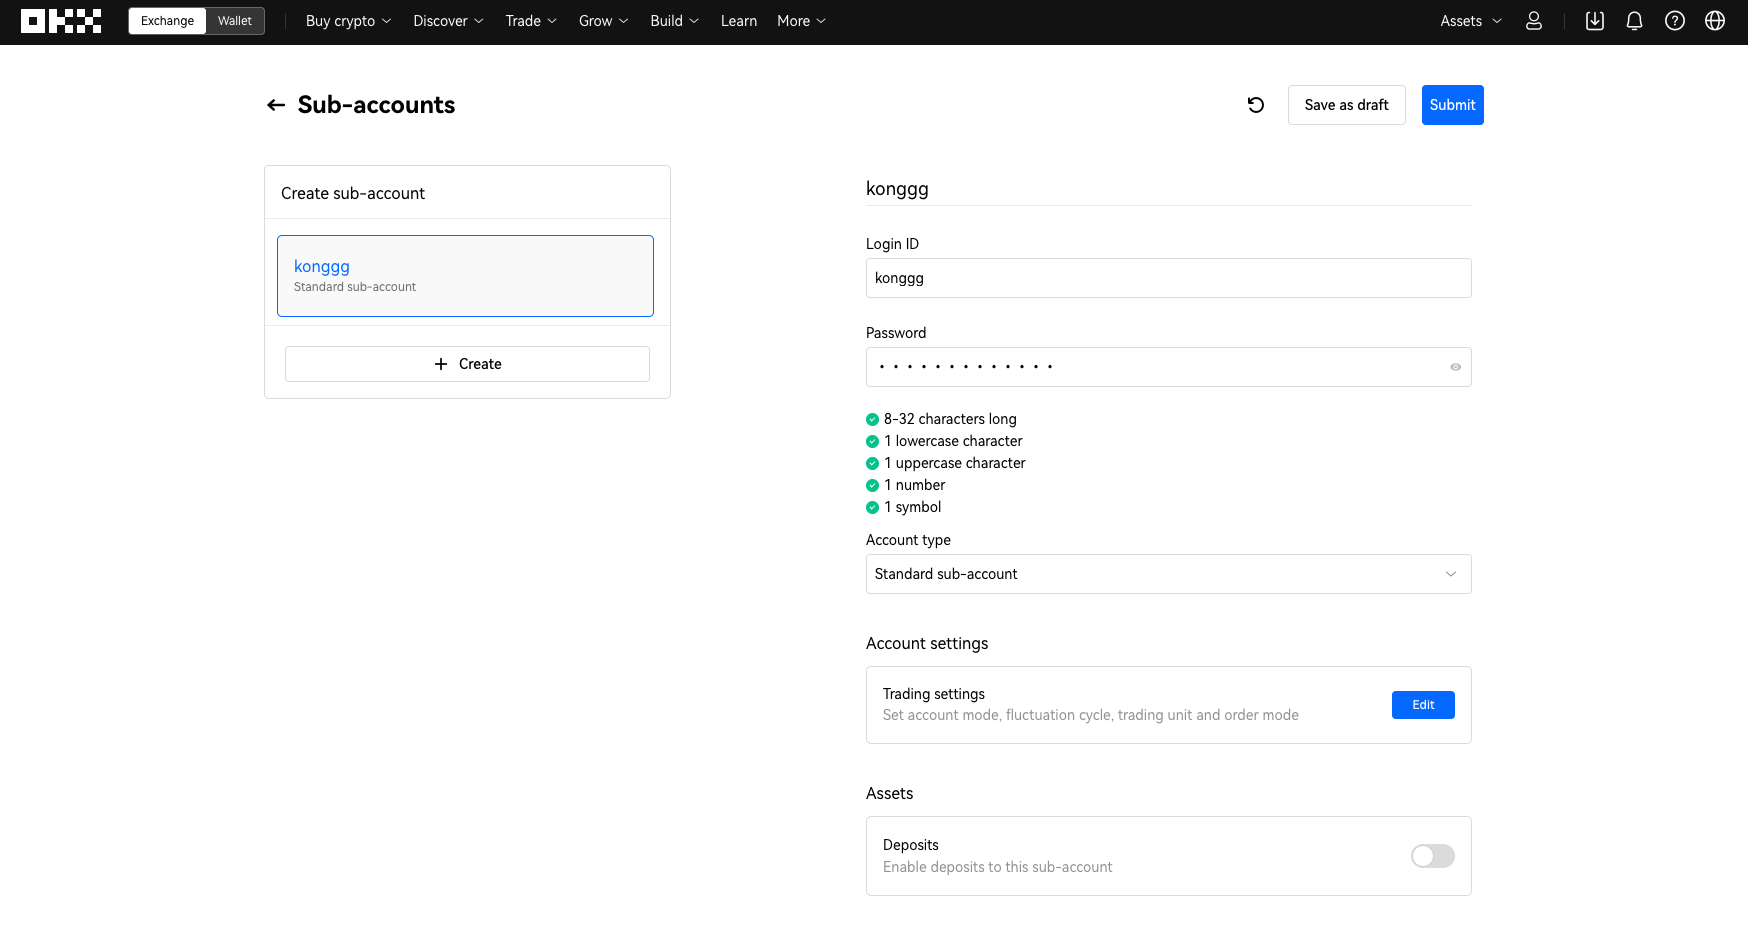The width and height of the screenshot is (1748, 927).
Task: Click the '1 uppercase character' requirement
Action: click(x=955, y=463)
